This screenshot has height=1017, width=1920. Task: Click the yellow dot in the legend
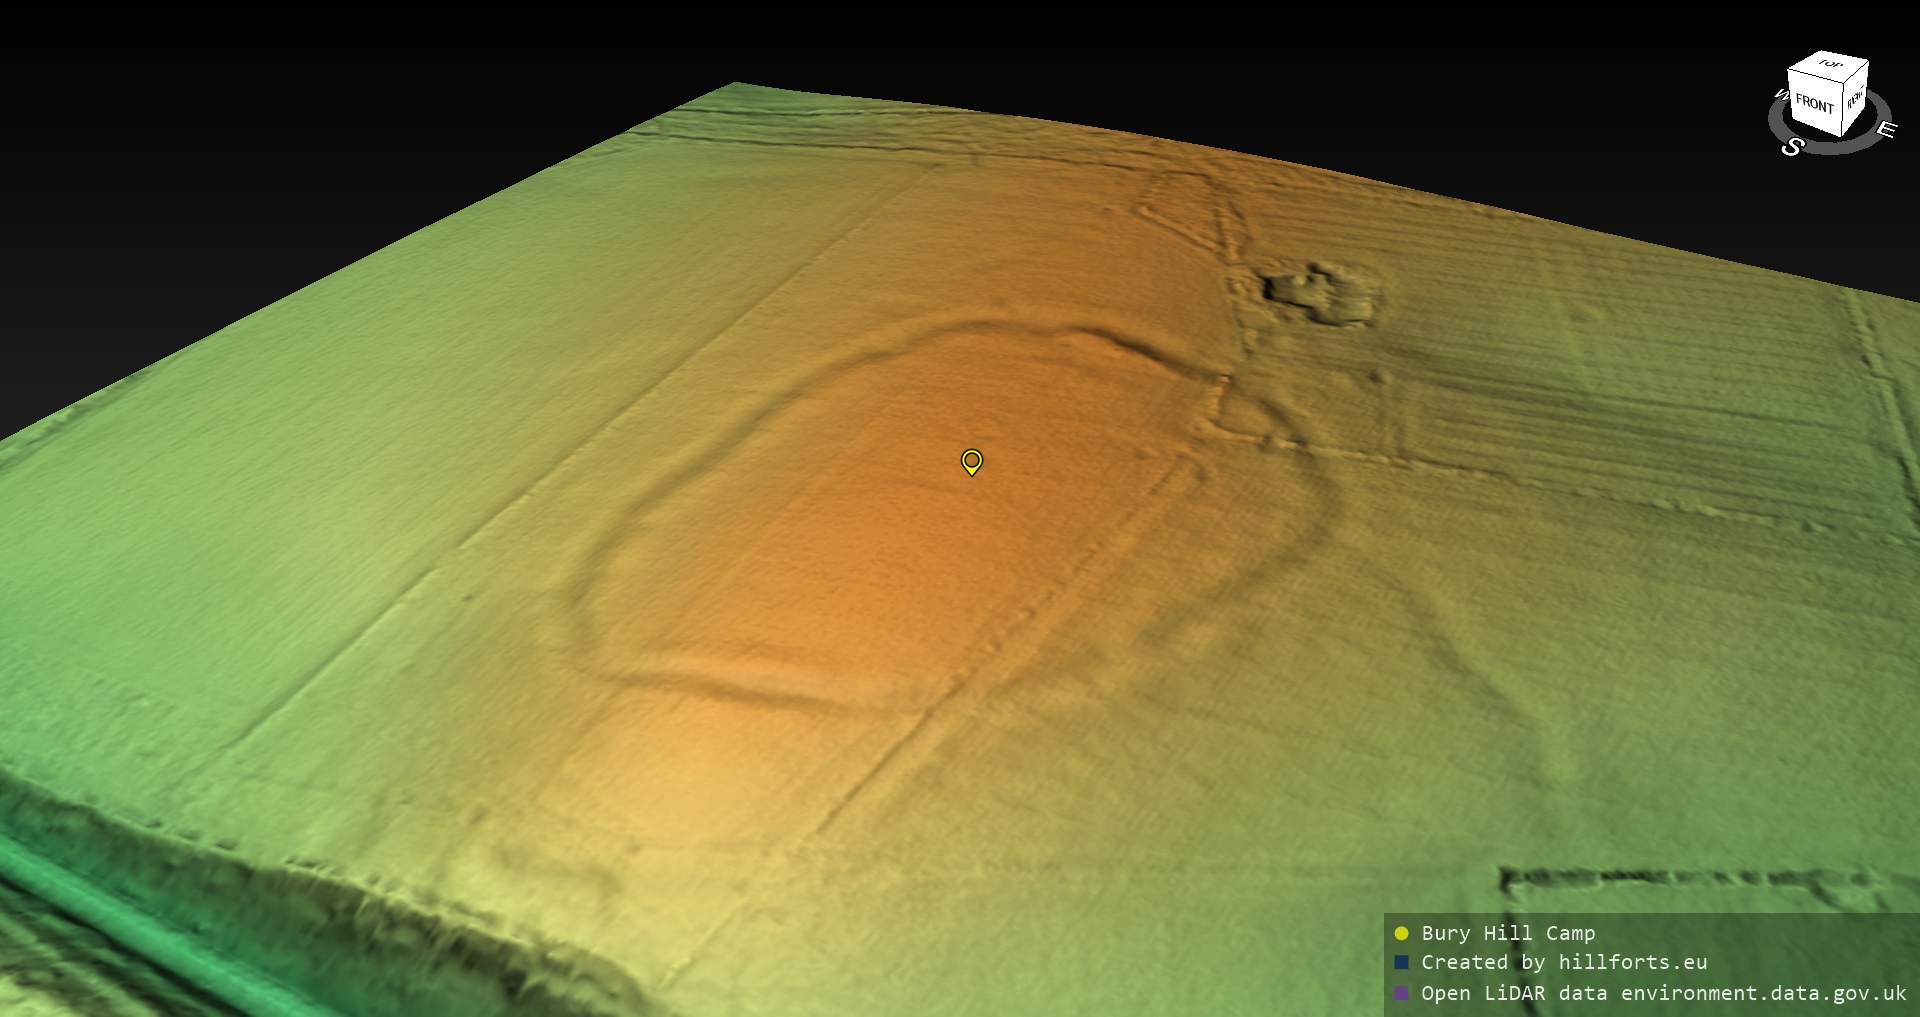[1401, 933]
